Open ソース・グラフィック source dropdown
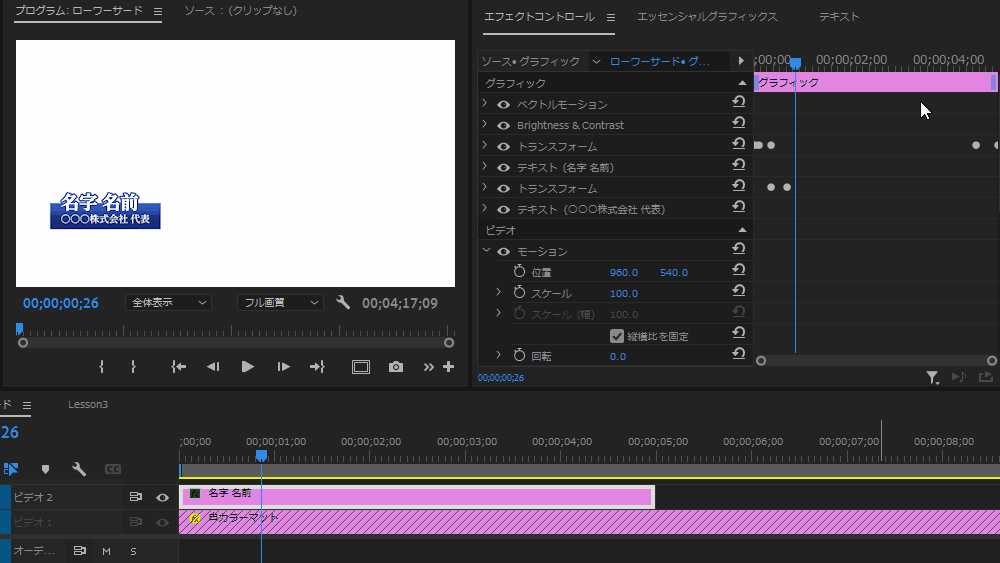 point(596,61)
